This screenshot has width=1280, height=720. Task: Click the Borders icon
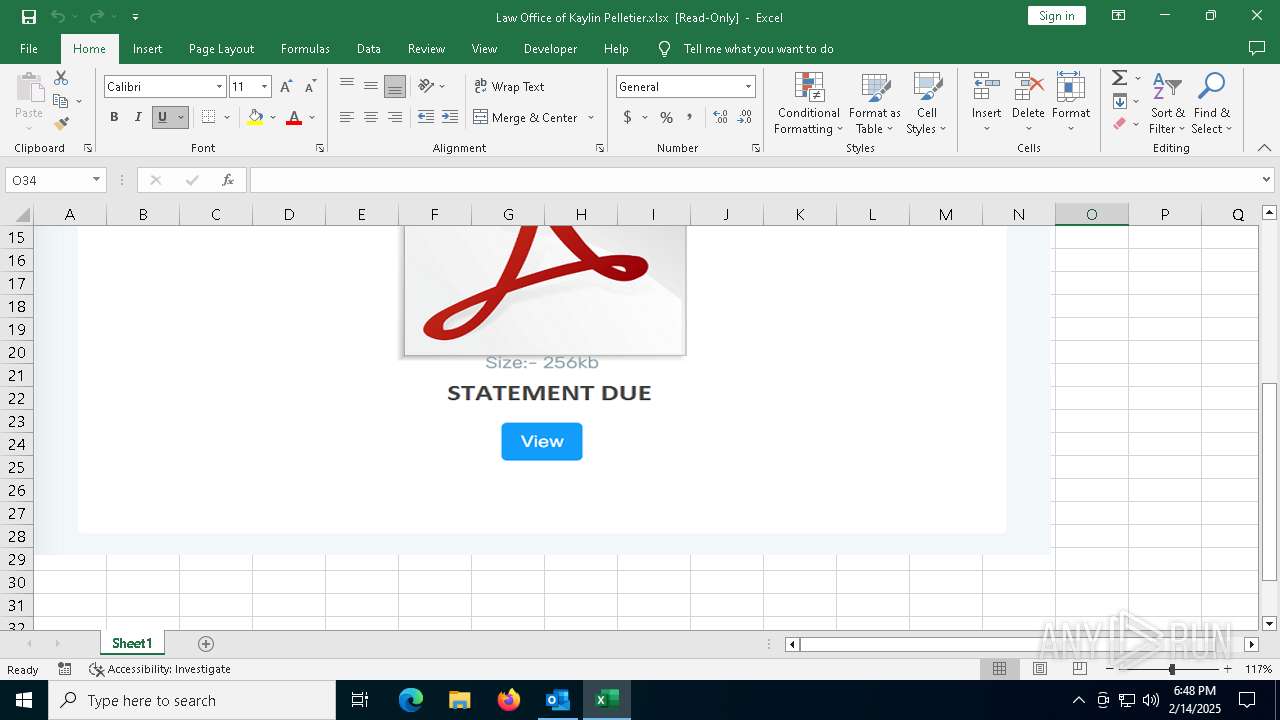point(208,118)
